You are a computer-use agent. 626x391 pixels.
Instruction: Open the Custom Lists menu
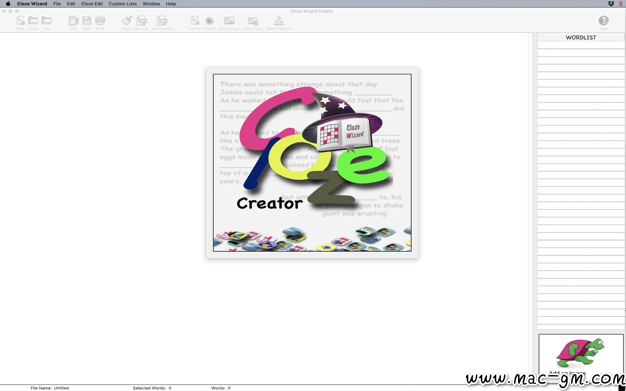(123, 4)
